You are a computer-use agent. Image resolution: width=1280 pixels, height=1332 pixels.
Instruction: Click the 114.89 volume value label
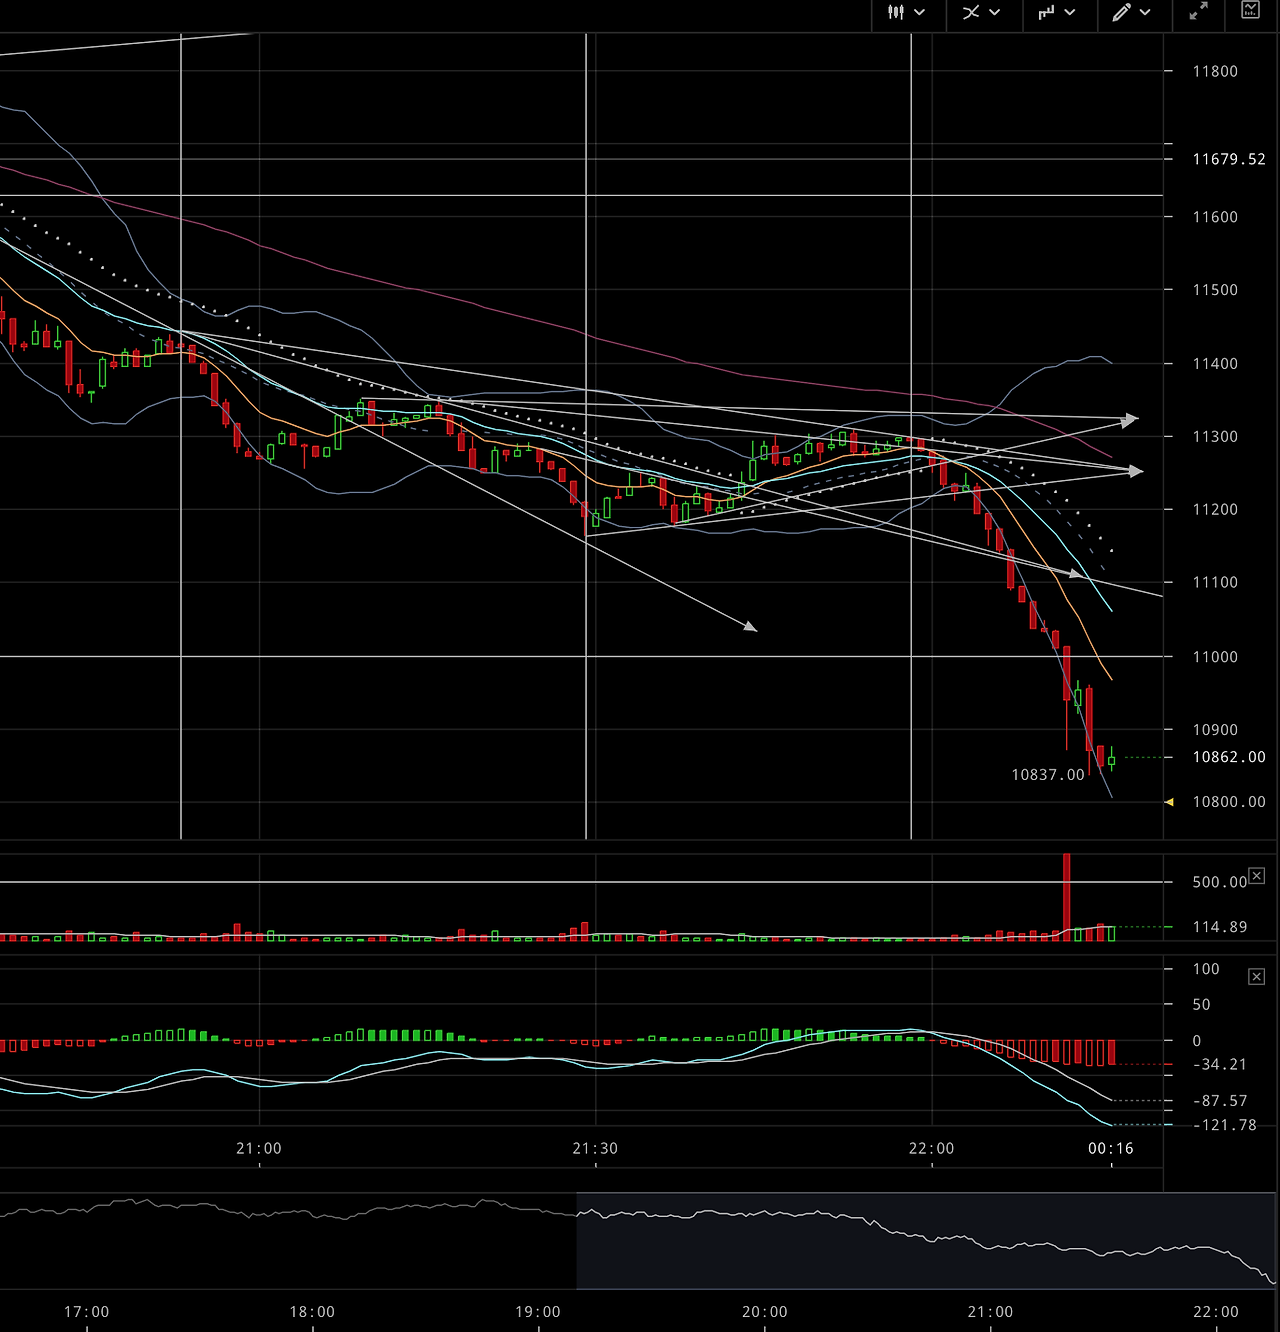pyautogui.click(x=1220, y=927)
